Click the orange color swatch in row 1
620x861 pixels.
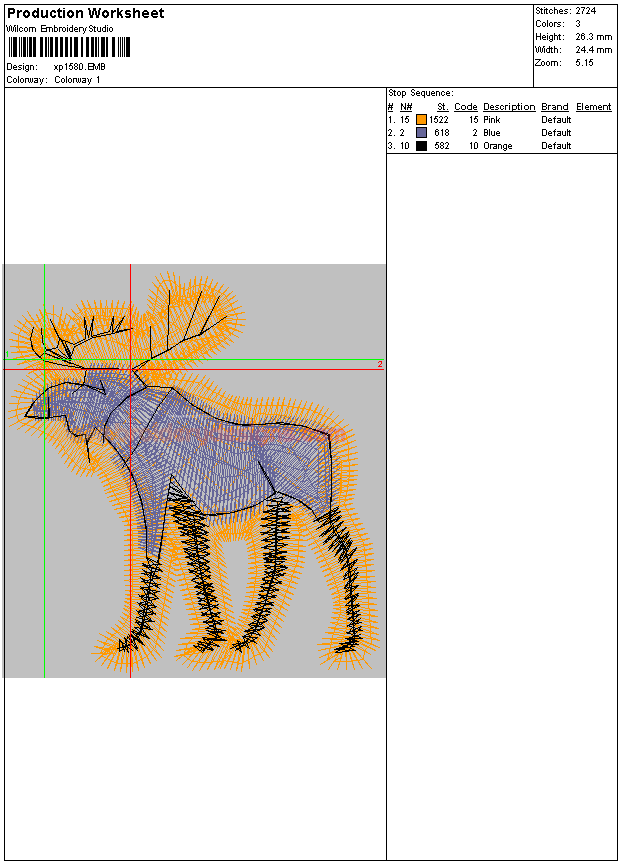421,120
